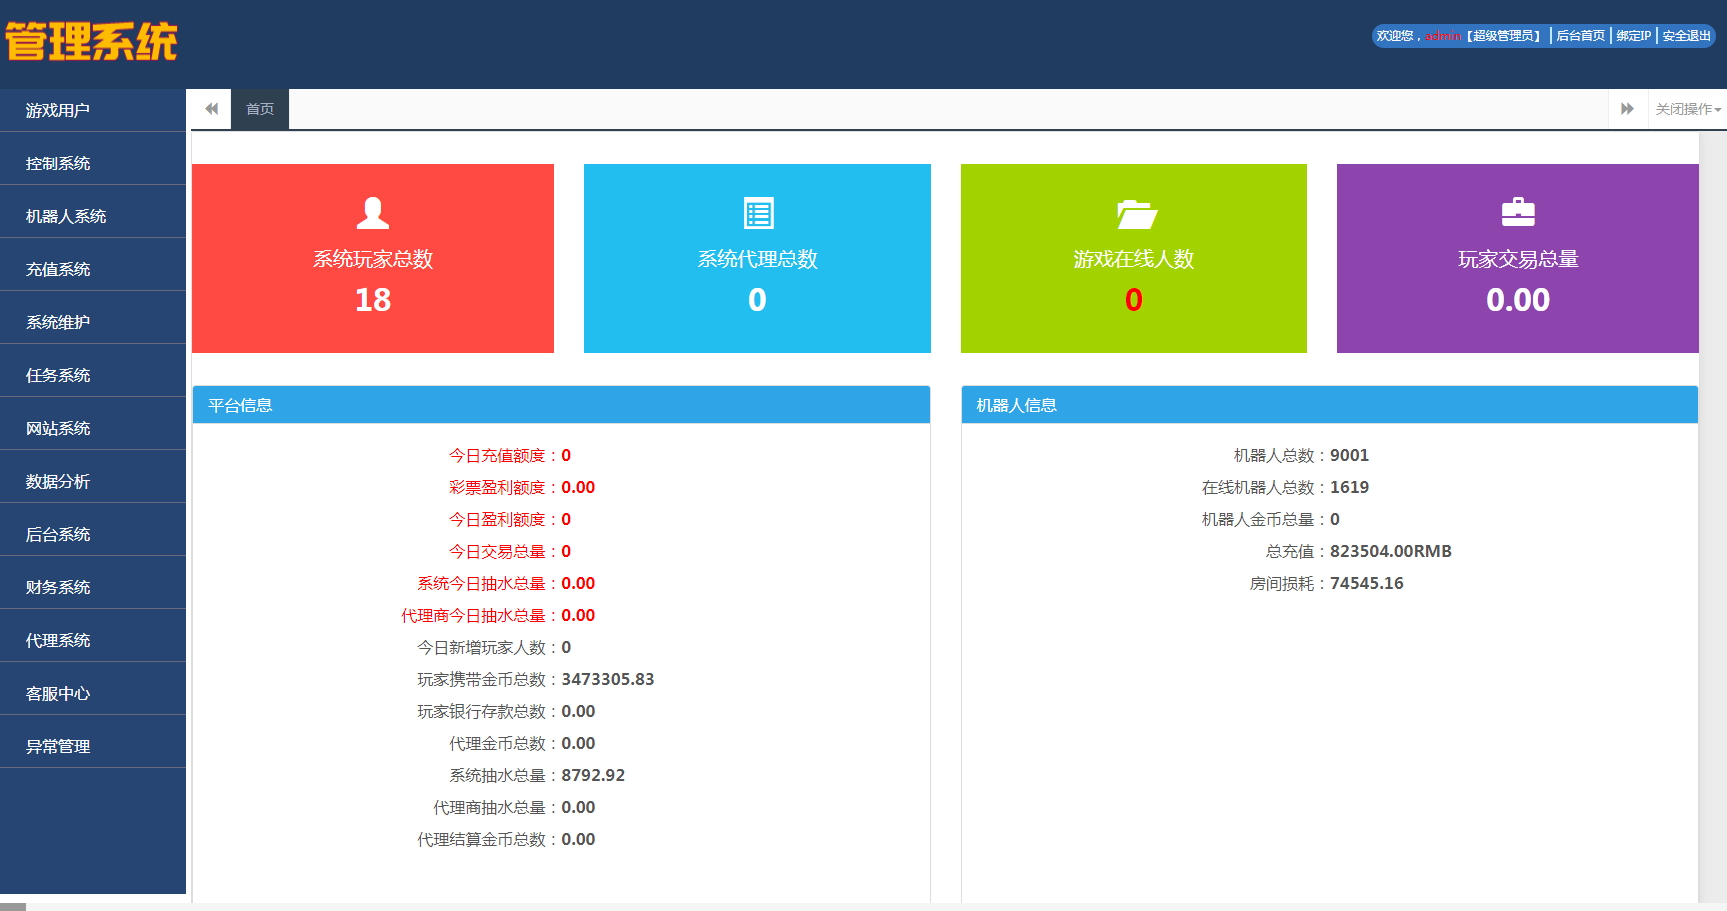Click the open folder icon in green card
Screen dimensions: 1727x911
1135,214
